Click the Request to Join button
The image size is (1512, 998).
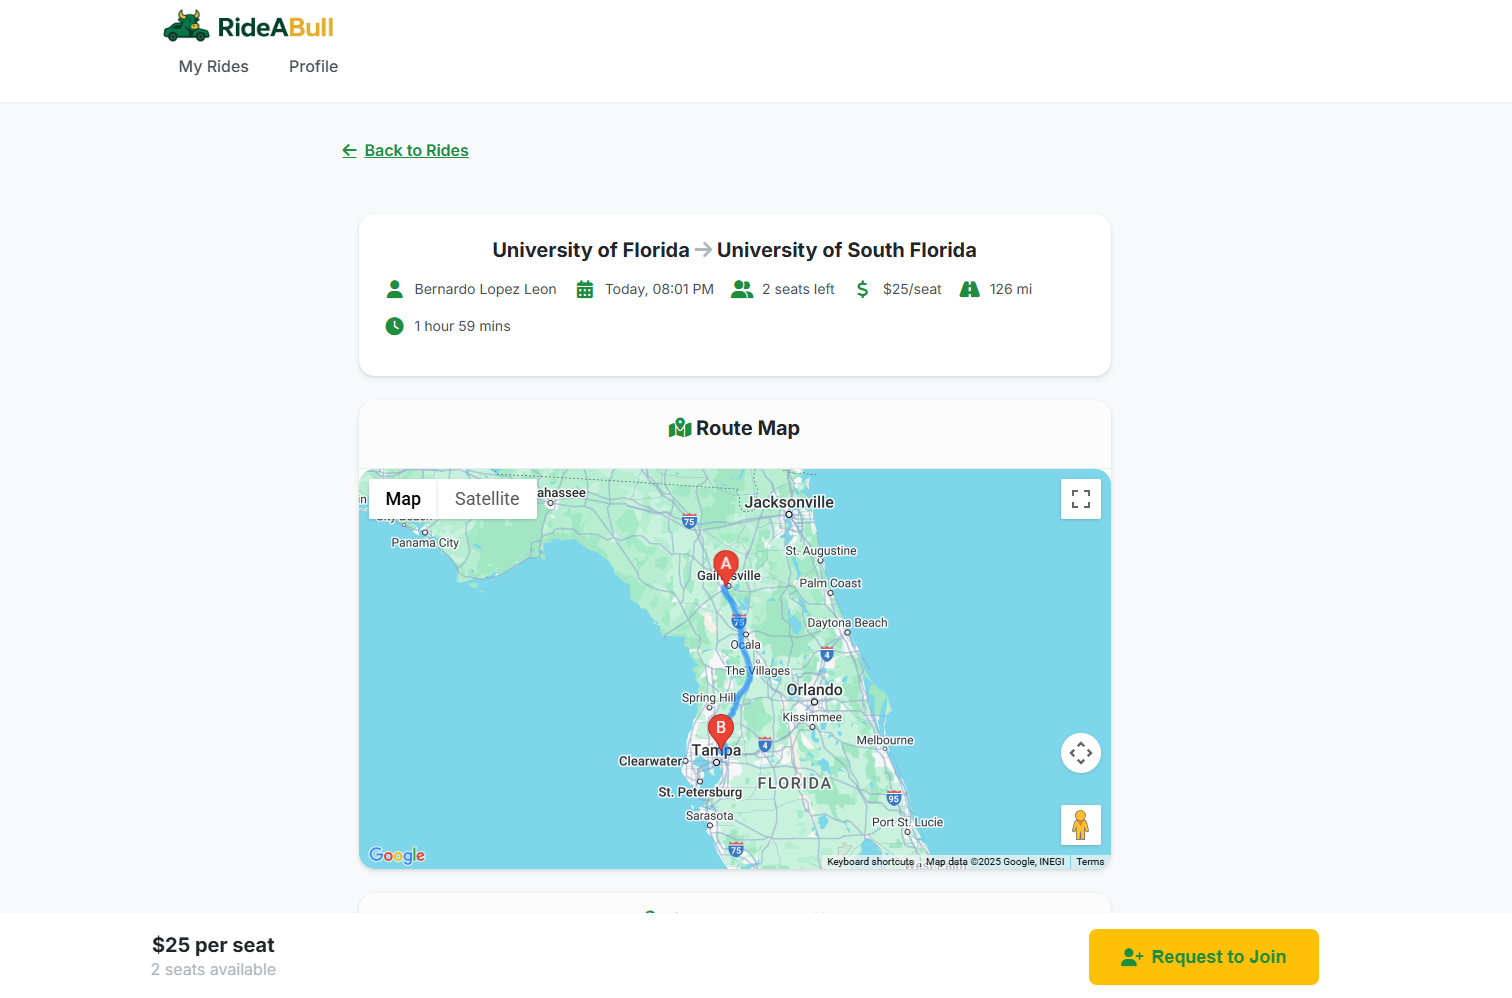point(1204,957)
